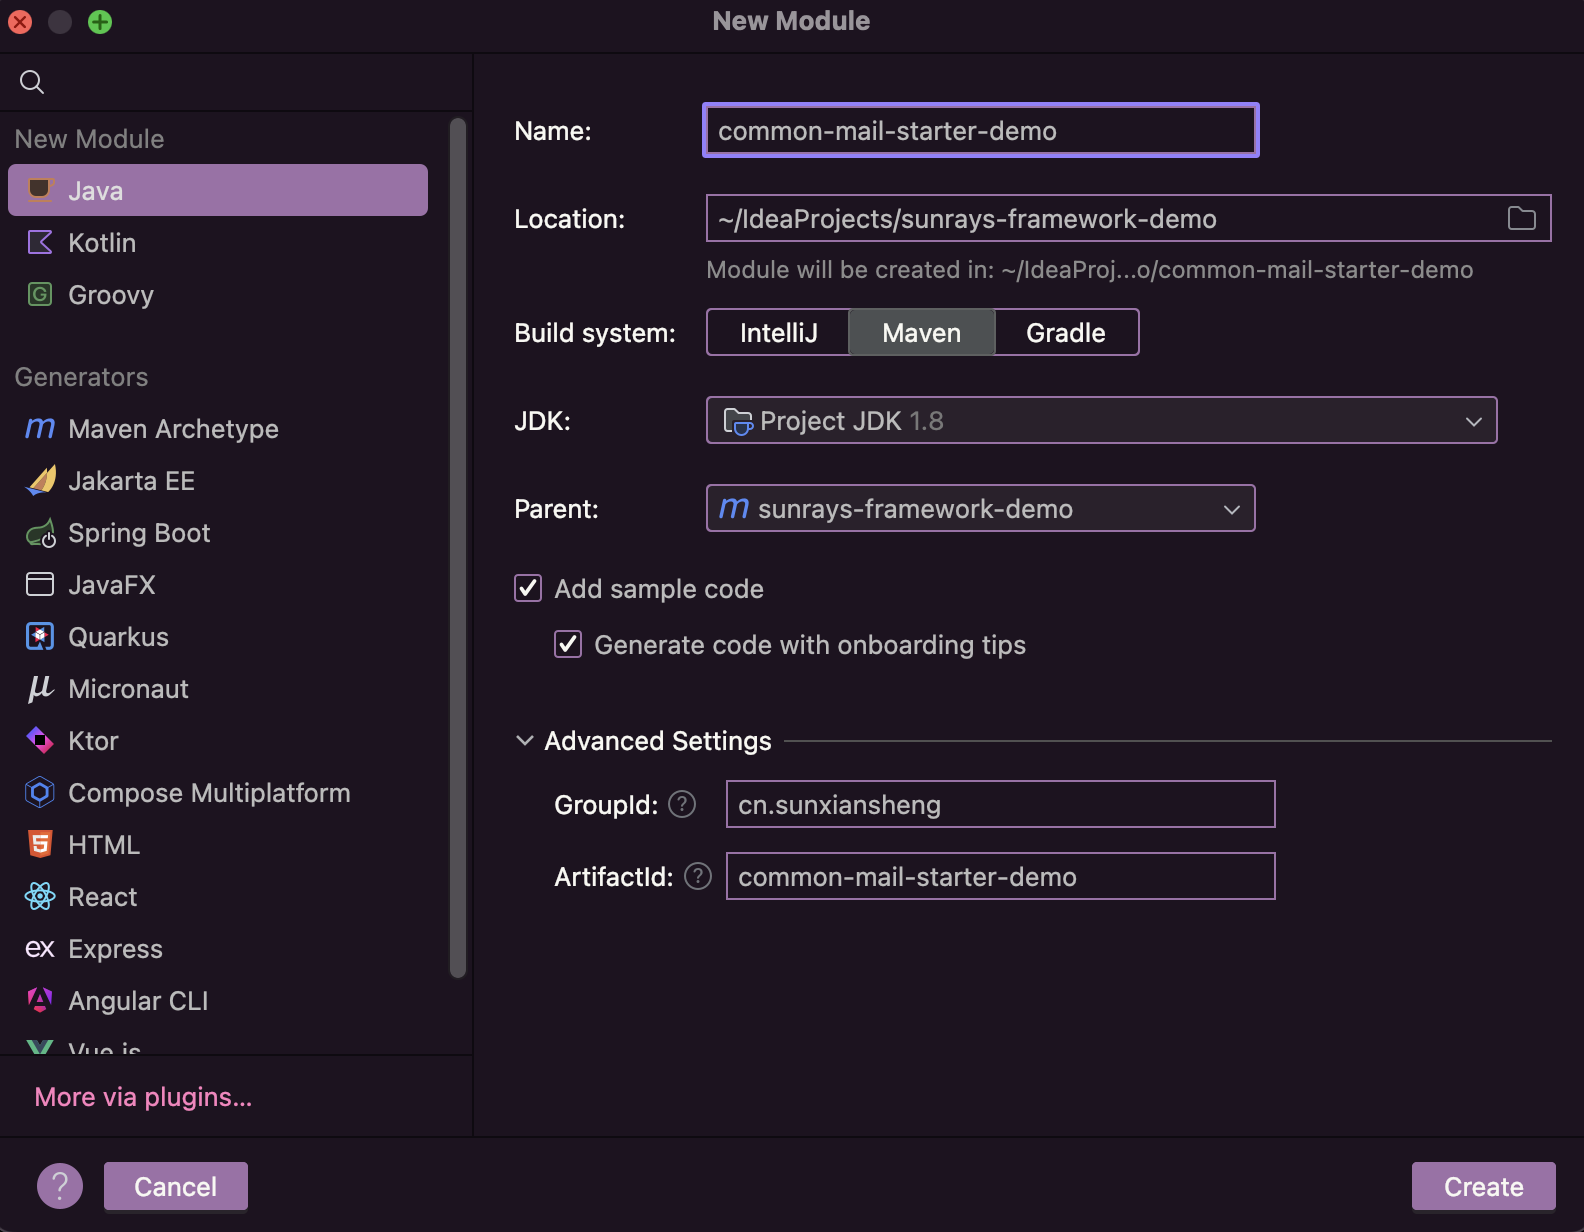1584x1232 pixels.
Task: Click the Advanced Settings heading text
Action: (658, 741)
